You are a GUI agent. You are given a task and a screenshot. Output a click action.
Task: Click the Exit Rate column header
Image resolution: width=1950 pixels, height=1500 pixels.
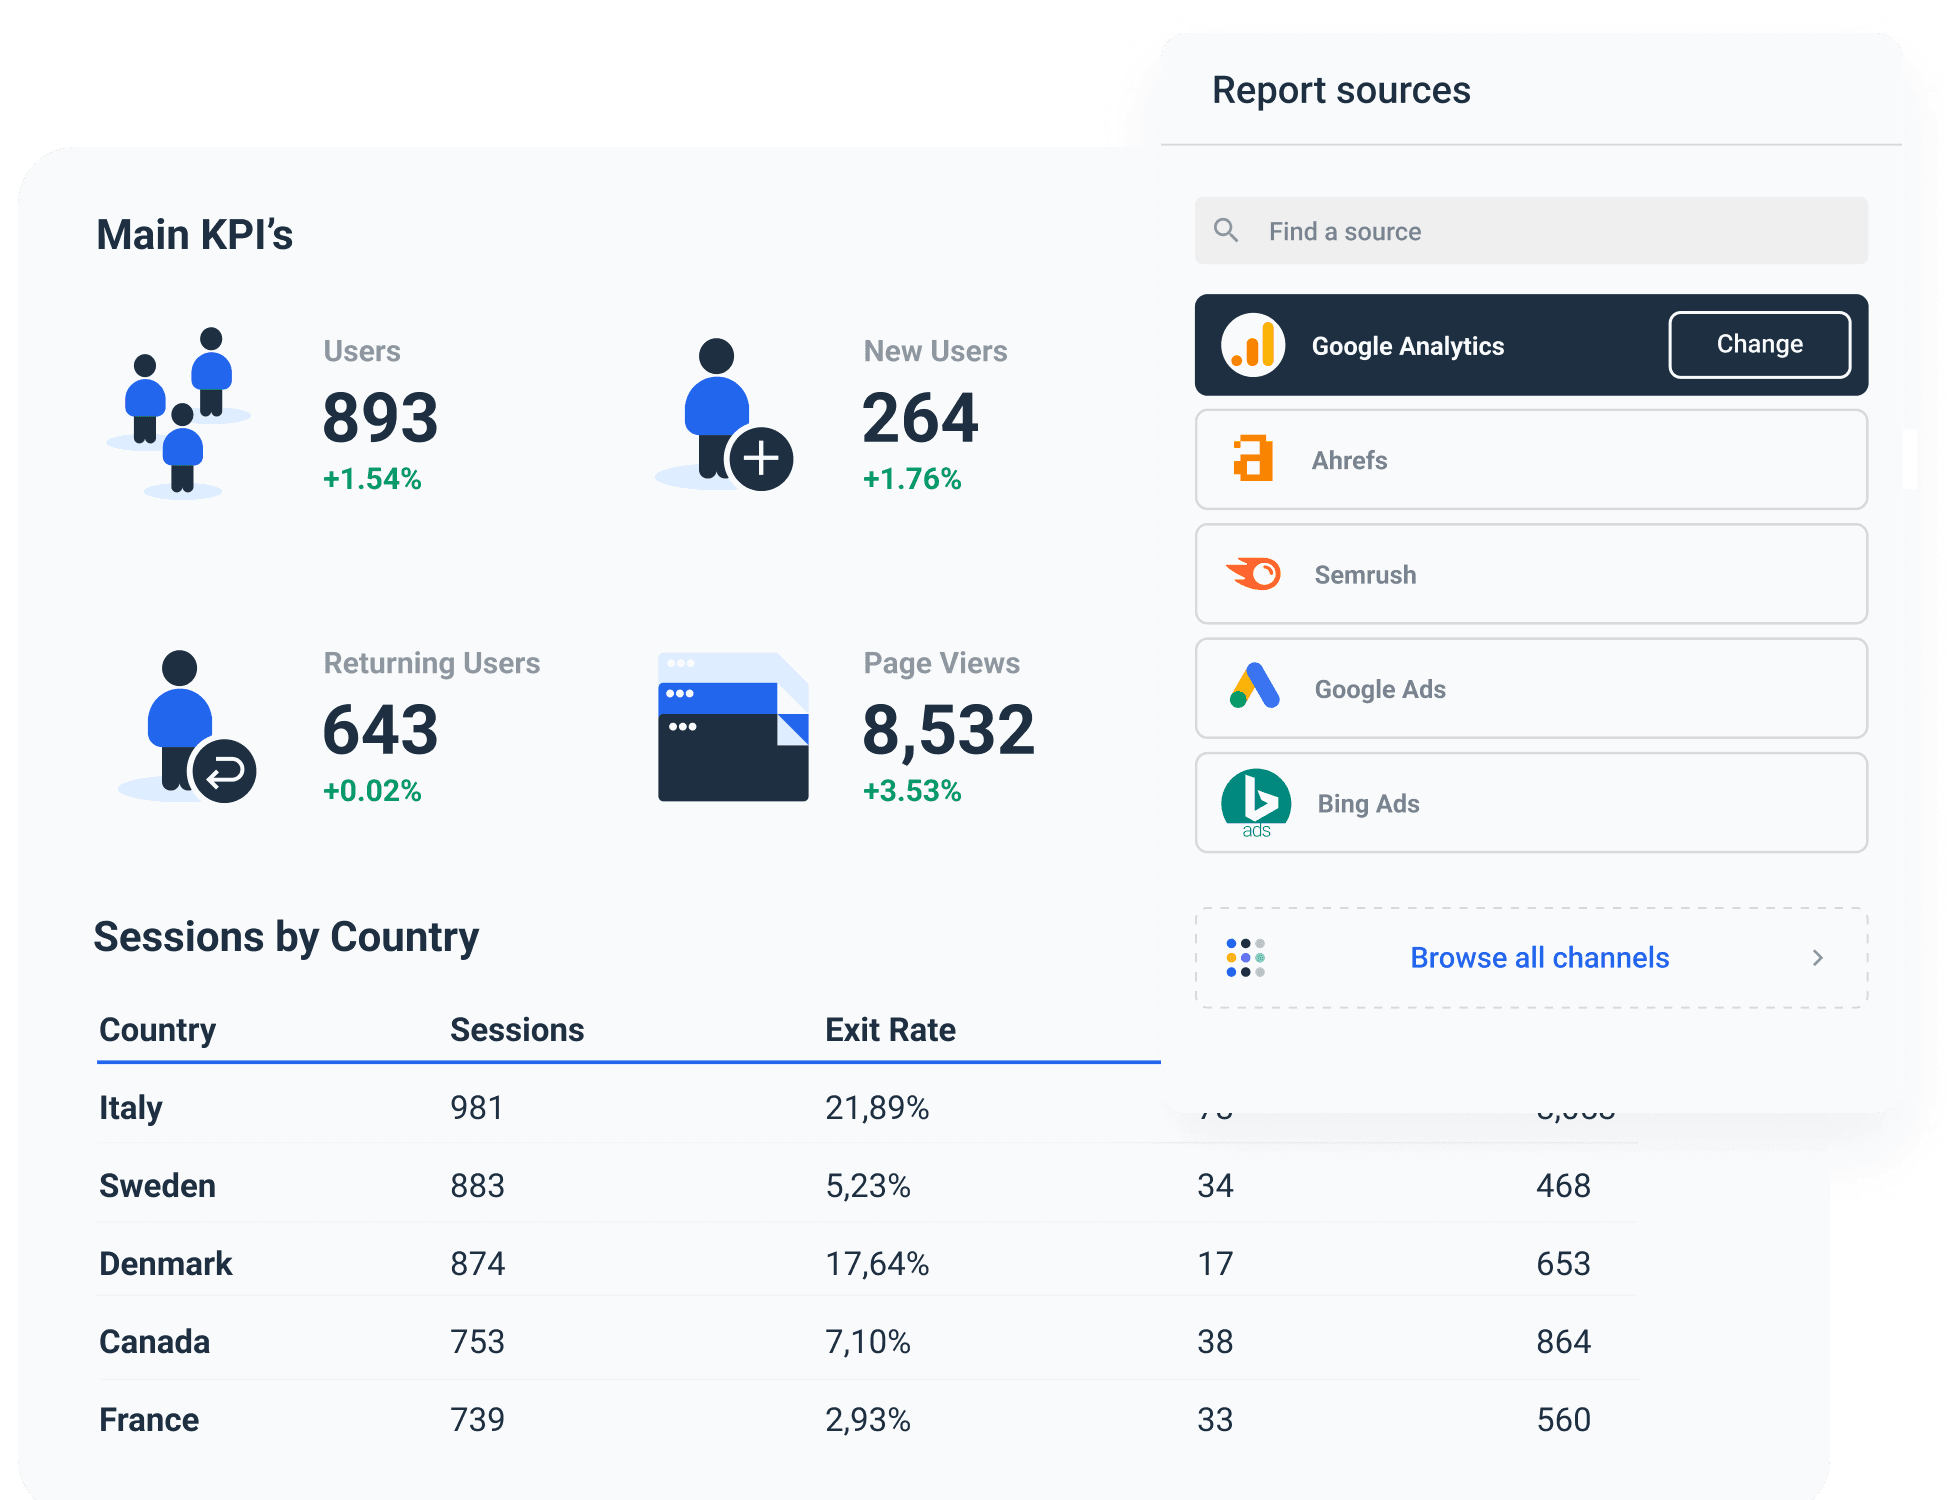pyautogui.click(x=890, y=1029)
